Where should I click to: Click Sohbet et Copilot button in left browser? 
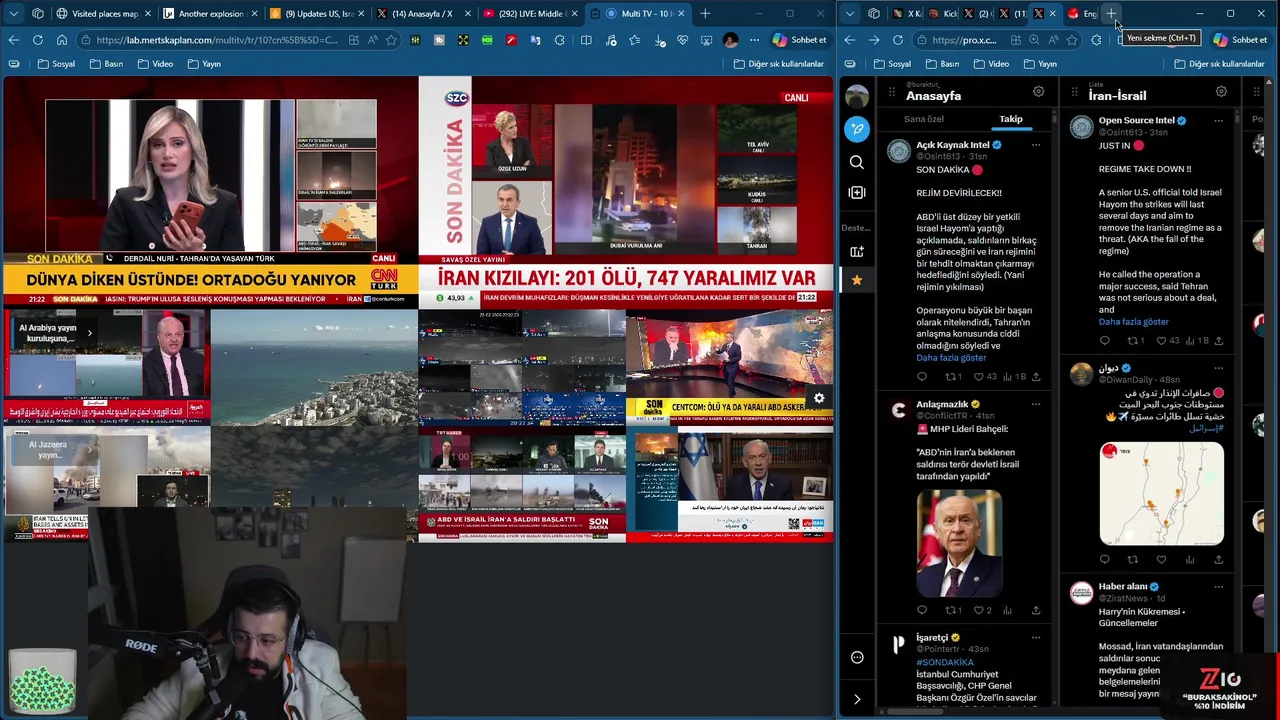point(800,40)
